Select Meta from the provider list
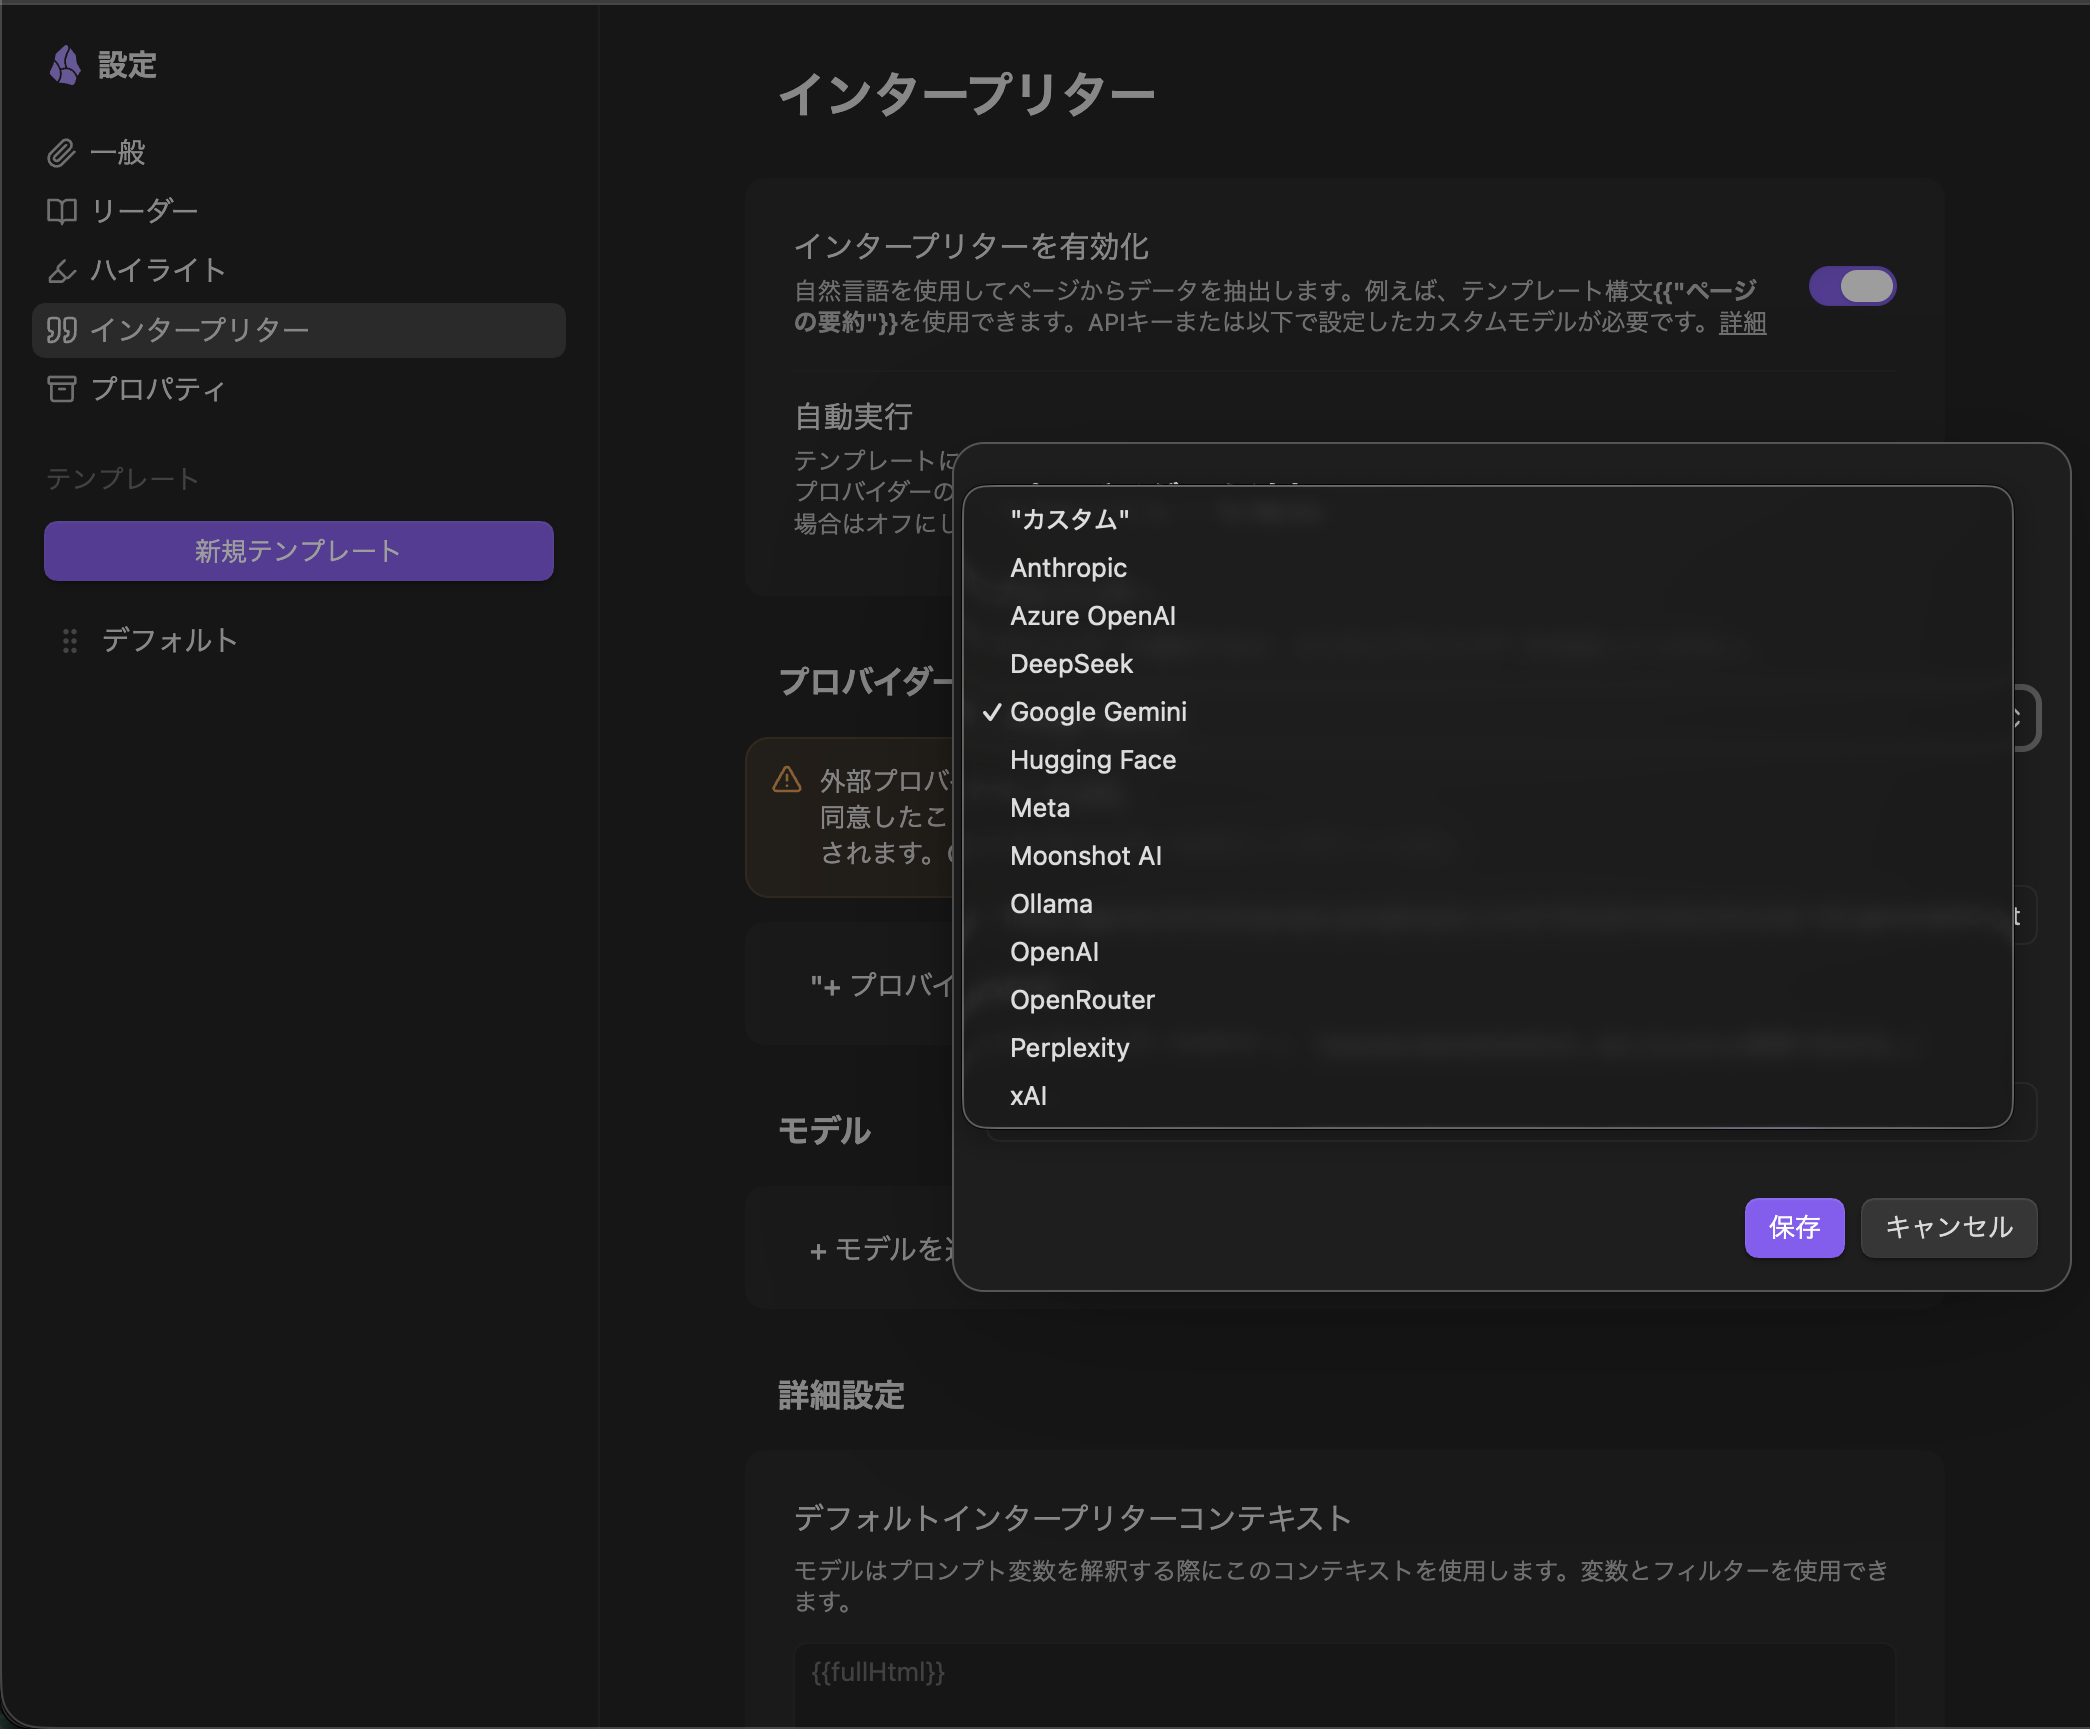This screenshot has height=1729, width=2090. click(1487, 808)
